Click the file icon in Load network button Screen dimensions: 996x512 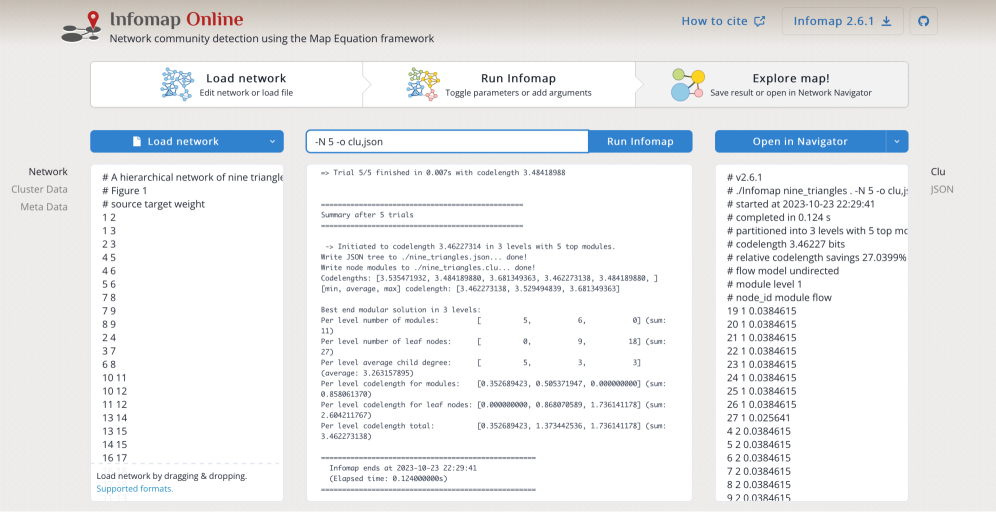tap(137, 142)
